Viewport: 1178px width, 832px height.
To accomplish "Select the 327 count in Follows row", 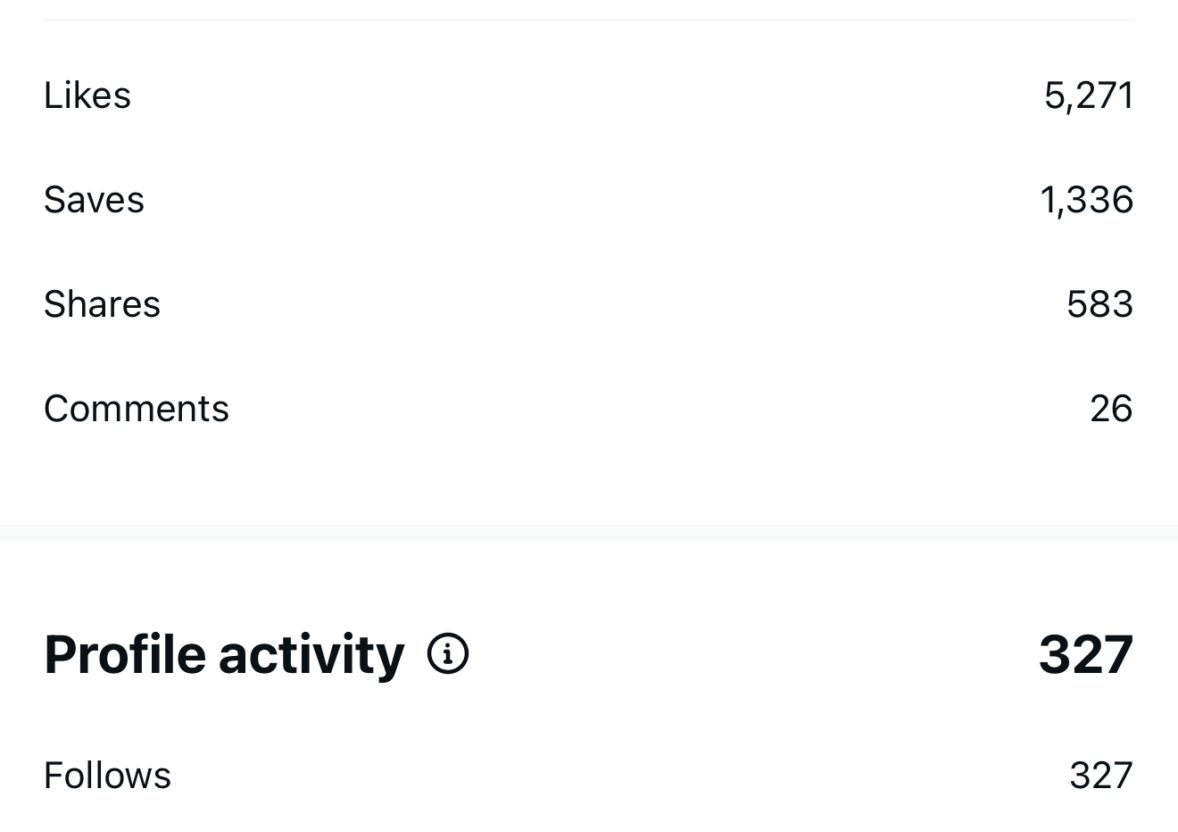I will coord(1101,775).
